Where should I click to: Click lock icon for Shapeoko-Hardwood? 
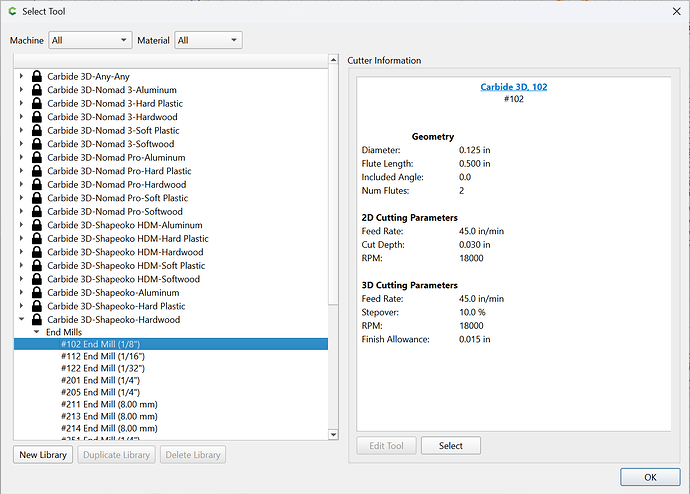[37, 319]
